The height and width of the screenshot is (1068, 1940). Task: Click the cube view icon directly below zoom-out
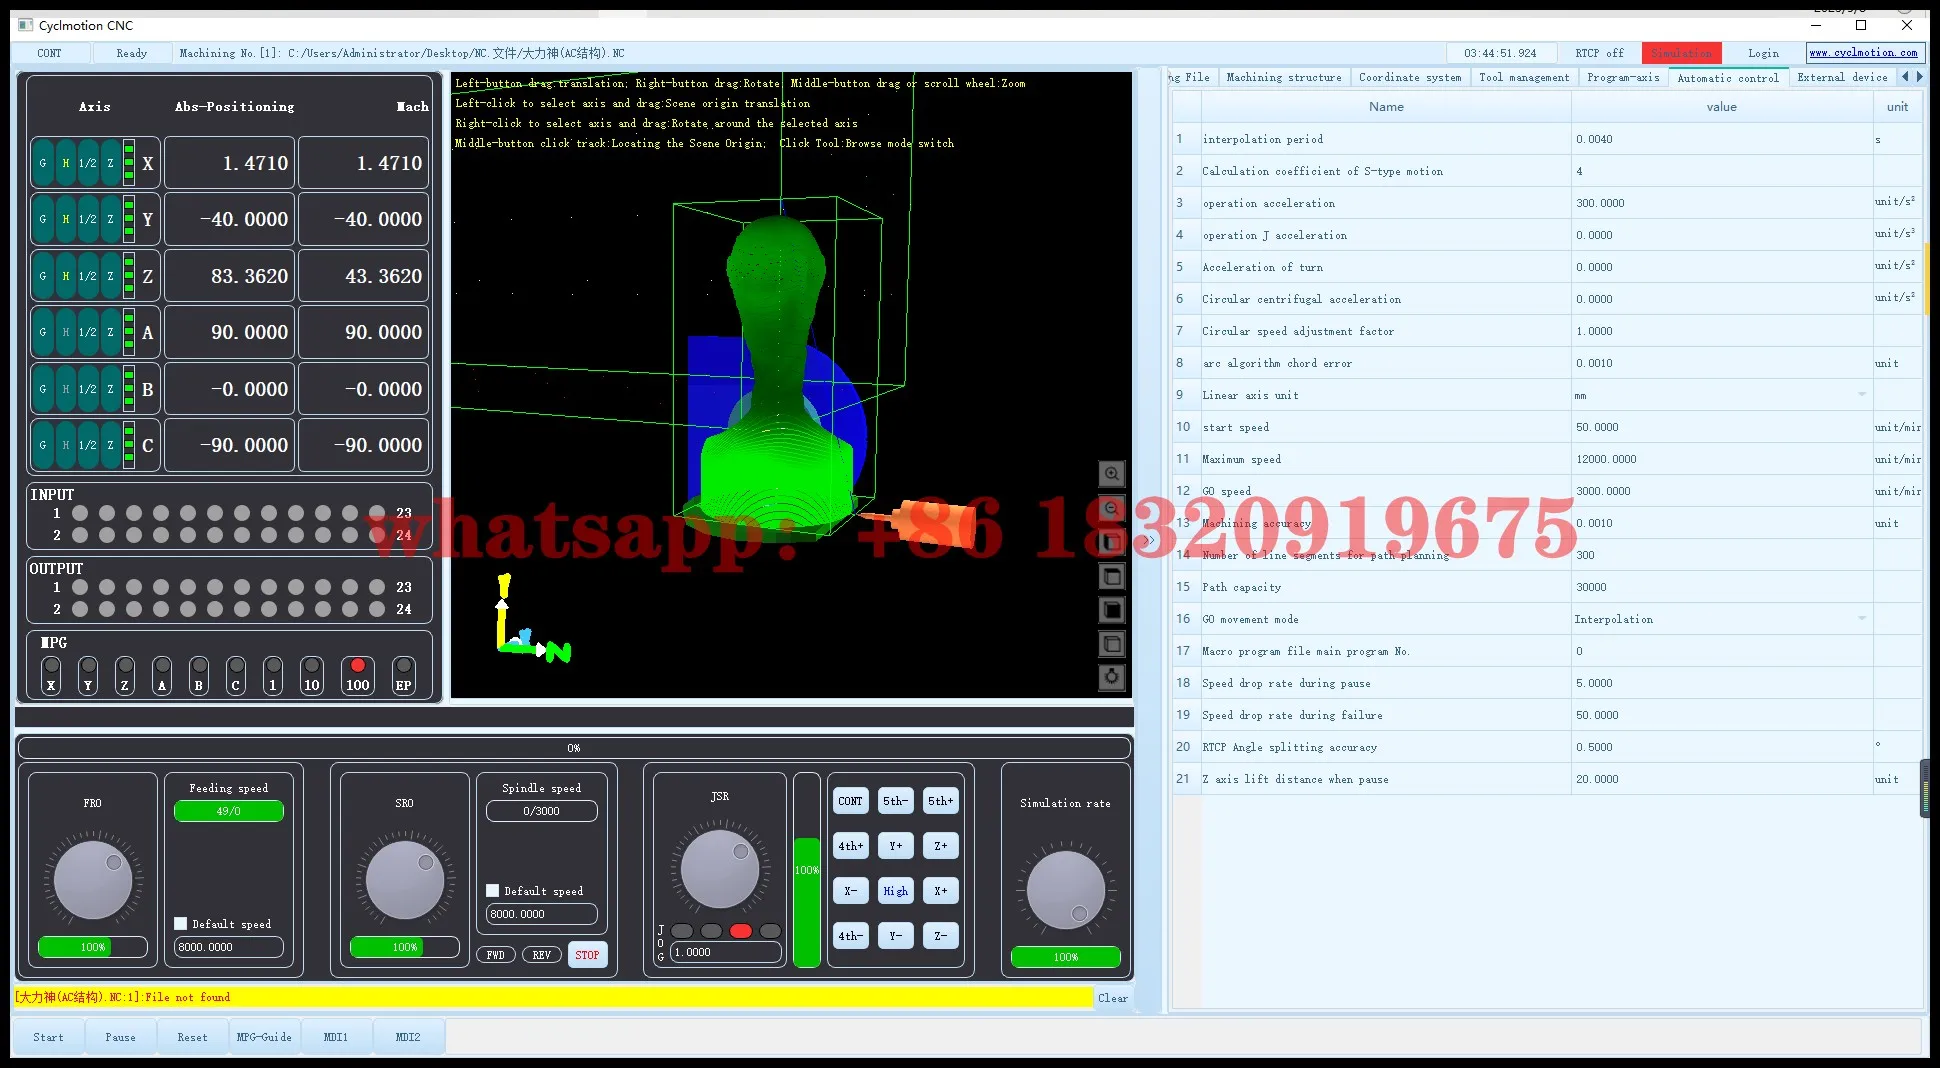point(1111,542)
